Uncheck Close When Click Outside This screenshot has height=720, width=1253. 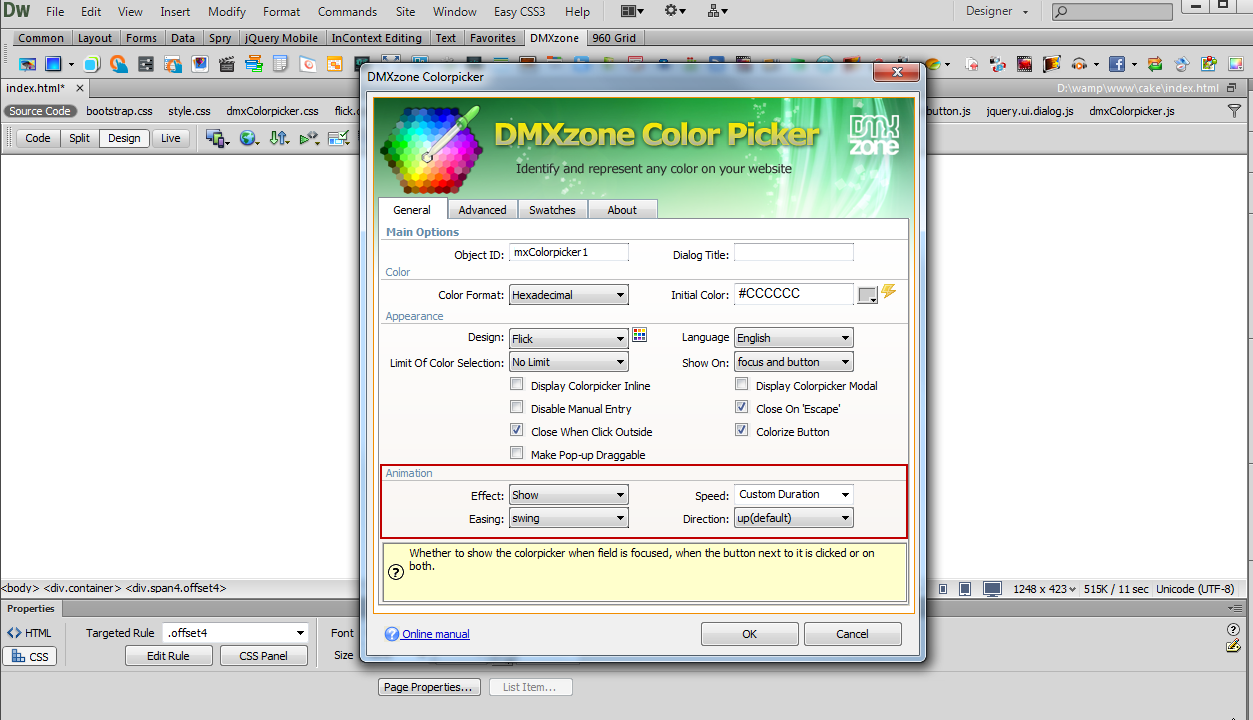(517, 430)
